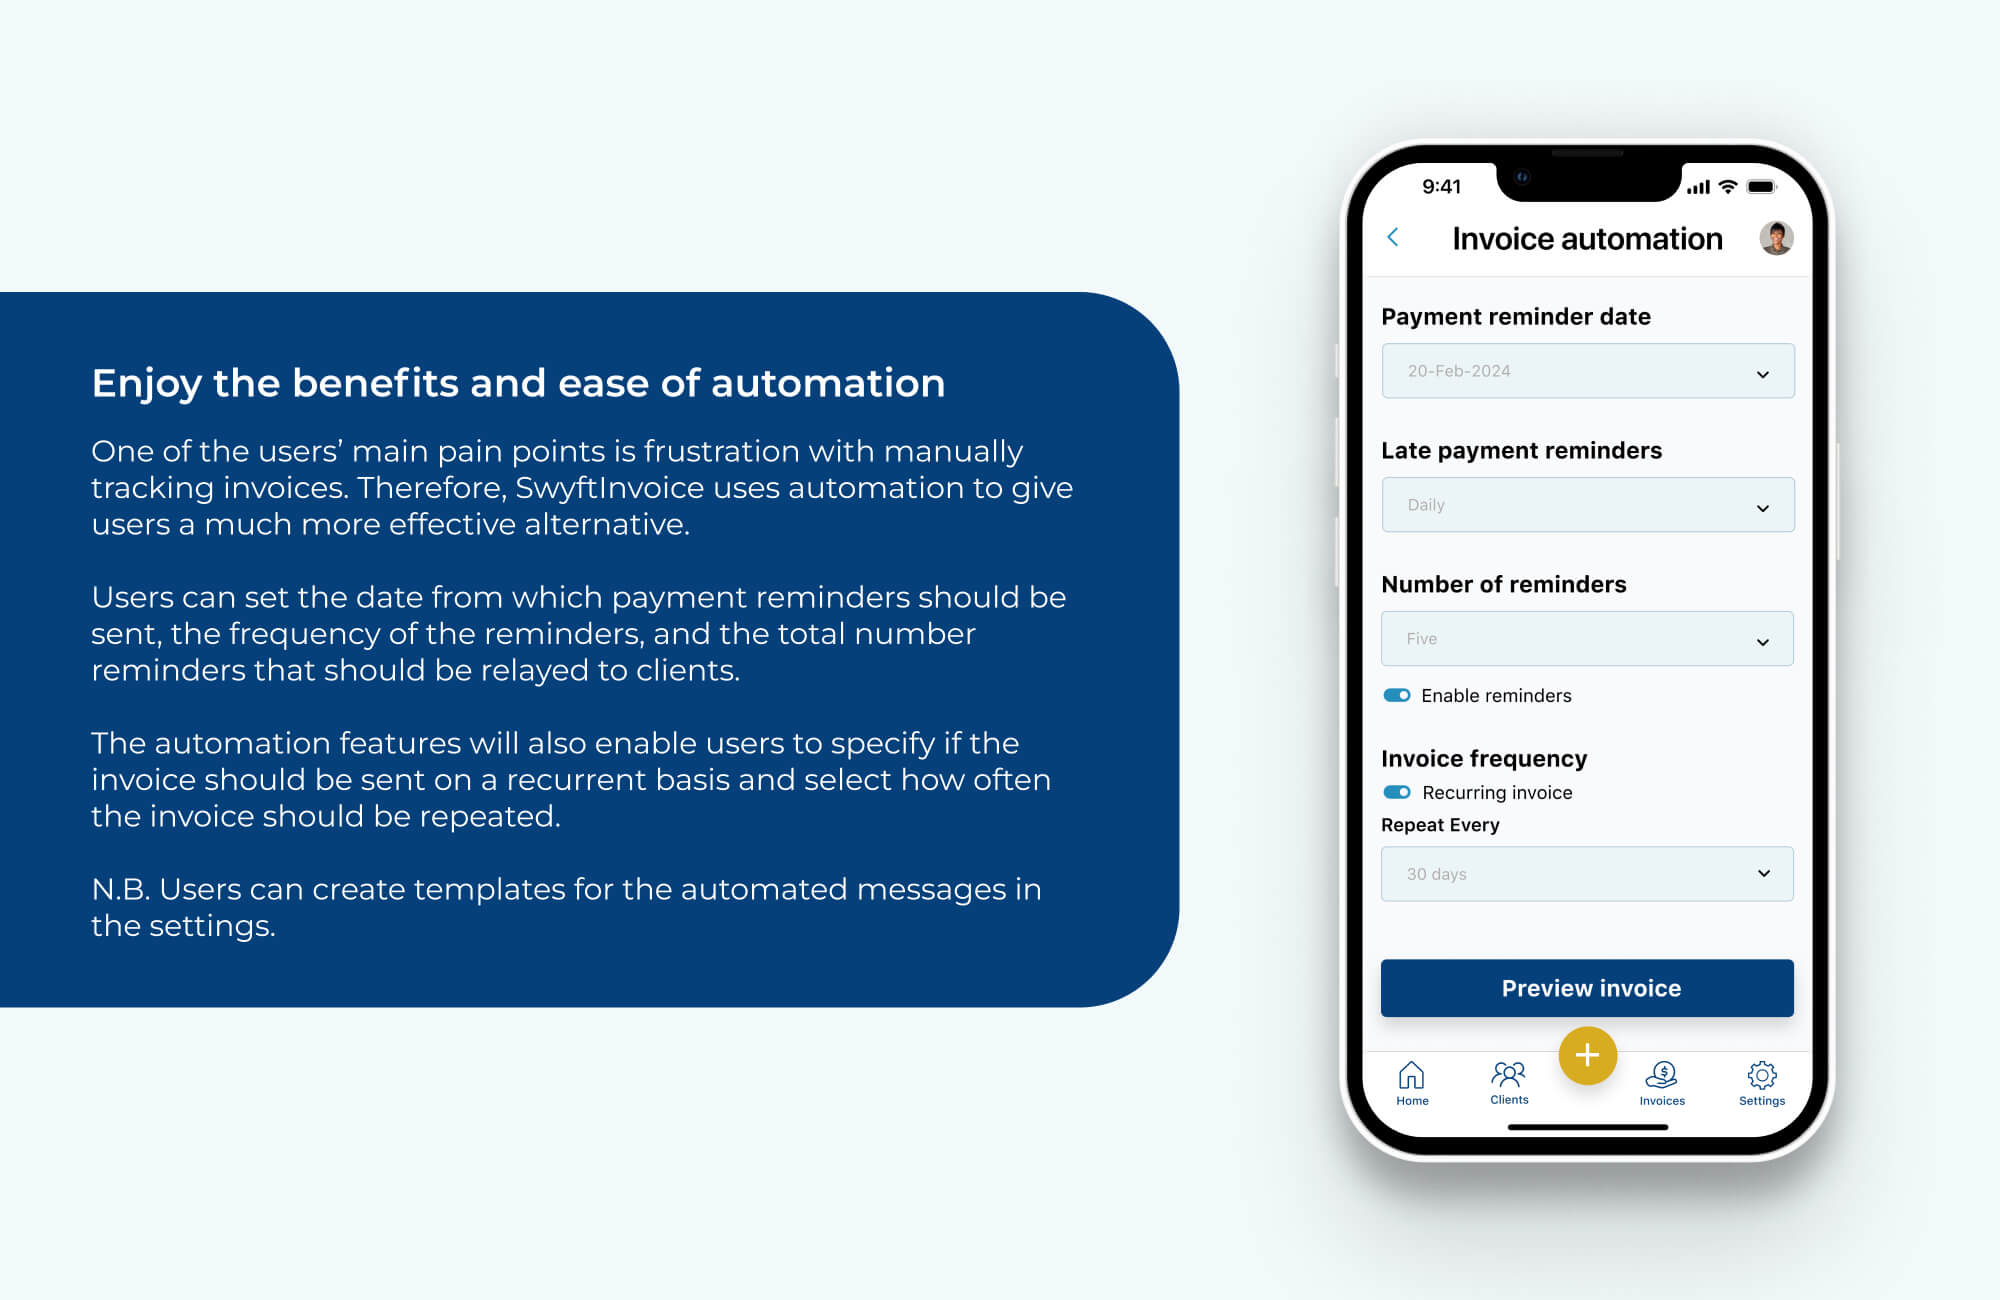This screenshot has height=1300, width=2000.
Task: Tap the Payment reminder date input field
Action: 1583,370
